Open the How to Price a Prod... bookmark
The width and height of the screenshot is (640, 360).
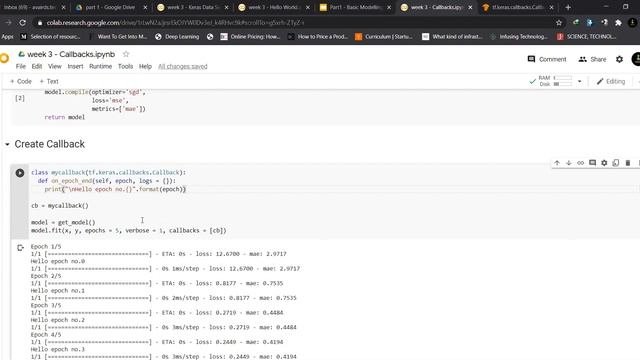(318, 37)
